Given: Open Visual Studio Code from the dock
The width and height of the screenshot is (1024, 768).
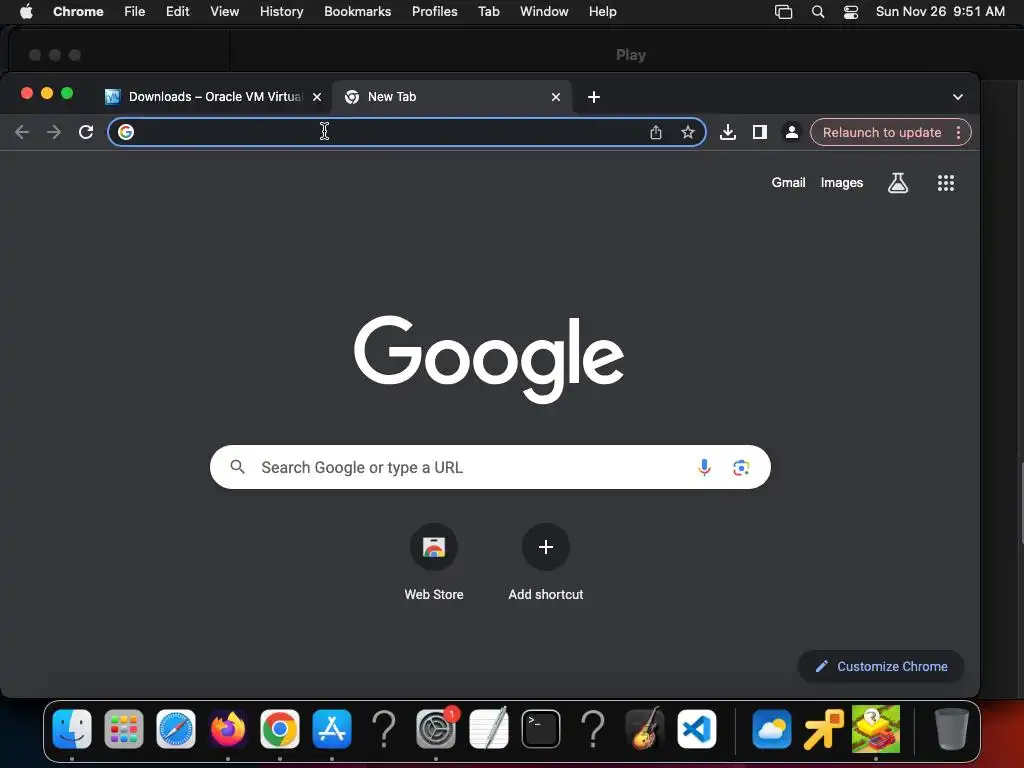Looking at the screenshot, I should click(697, 729).
